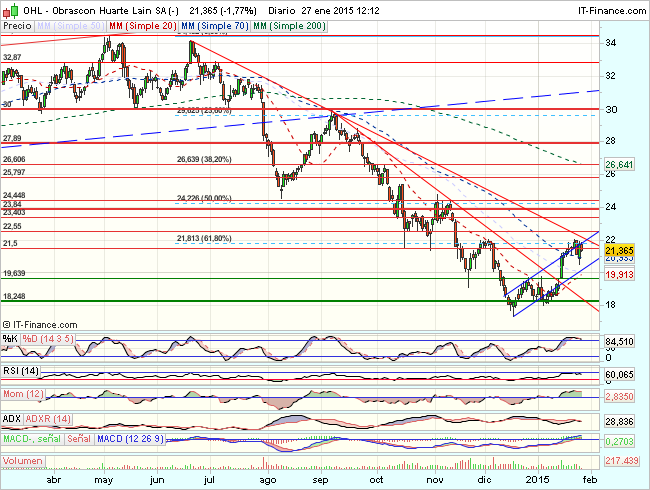This screenshot has width=650, height=490.
Task: Click the MM (Simple 200) legend tag
Action: [290, 23]
